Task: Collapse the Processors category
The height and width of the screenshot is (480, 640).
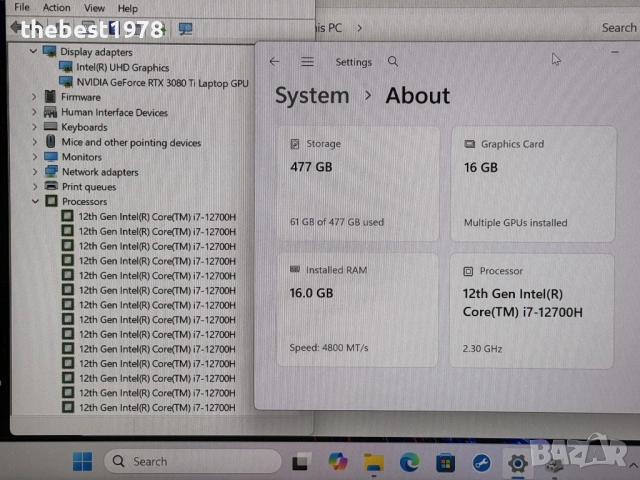Action: coord(34,201)
